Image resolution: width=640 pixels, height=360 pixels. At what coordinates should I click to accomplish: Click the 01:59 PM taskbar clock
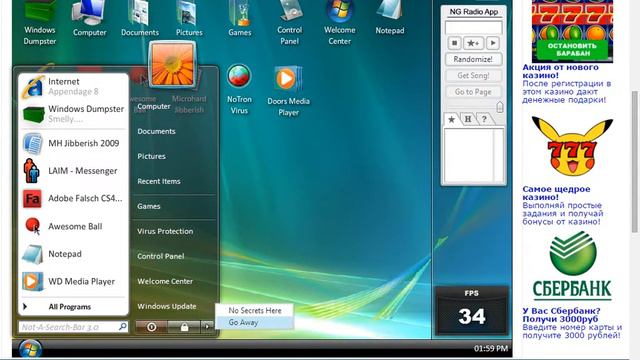pos(491,349)
